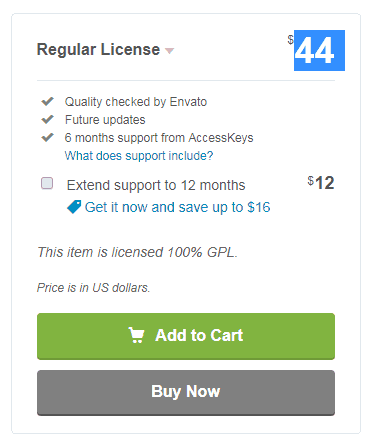Image resolution: width=377 pixels, height=446 pixels.
Task: Click the checkmark beside Future updates
Action: pos(47,119)
